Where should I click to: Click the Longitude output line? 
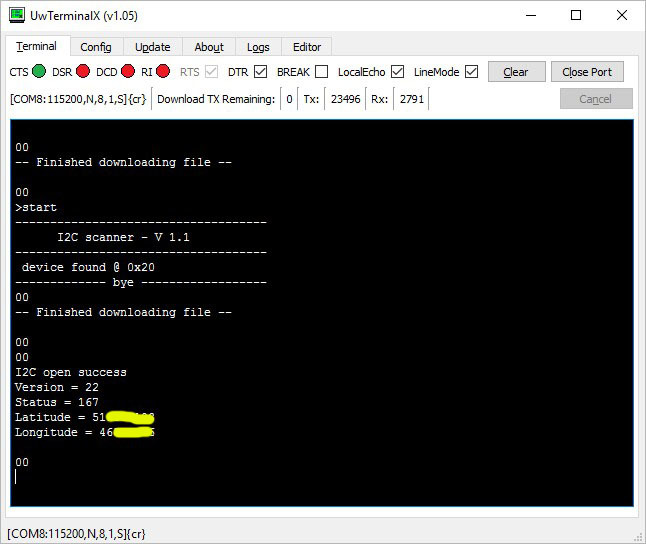[84, 432]
